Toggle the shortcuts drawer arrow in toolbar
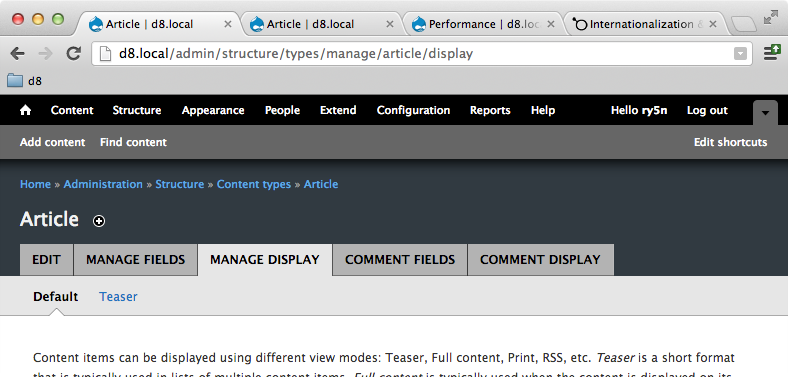The height and width of the screenshot is (377, 788). (x=765, y=113)
